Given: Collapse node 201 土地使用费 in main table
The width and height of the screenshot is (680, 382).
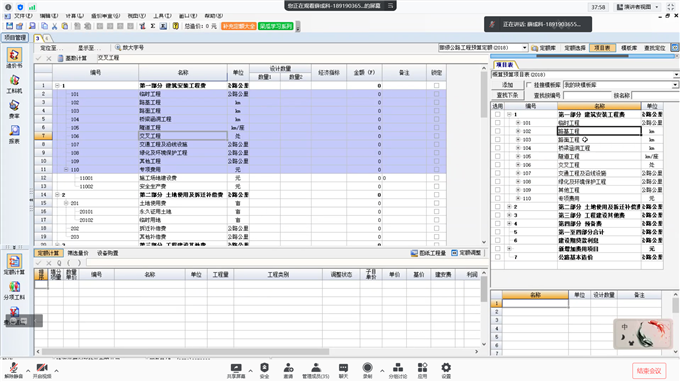Looking at the screenshot, I should coord(66,203).
